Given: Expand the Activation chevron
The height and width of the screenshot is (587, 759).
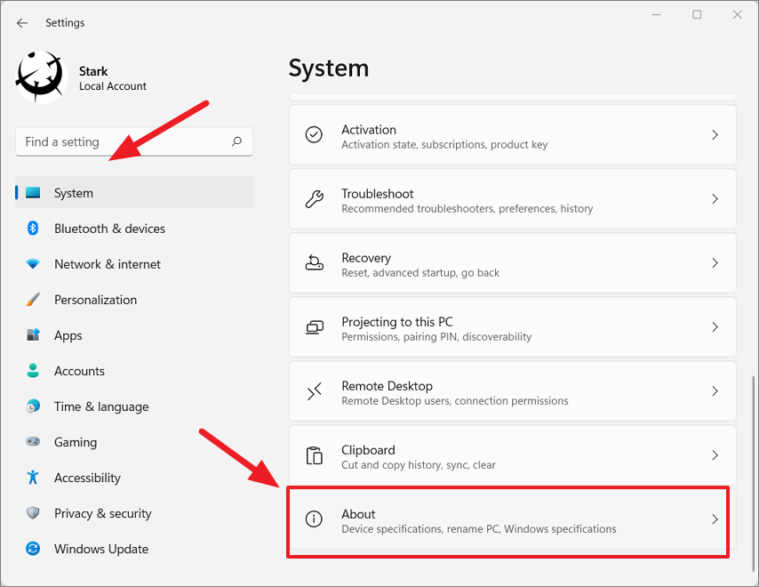Looking at the screenshot, I should 714,135.
